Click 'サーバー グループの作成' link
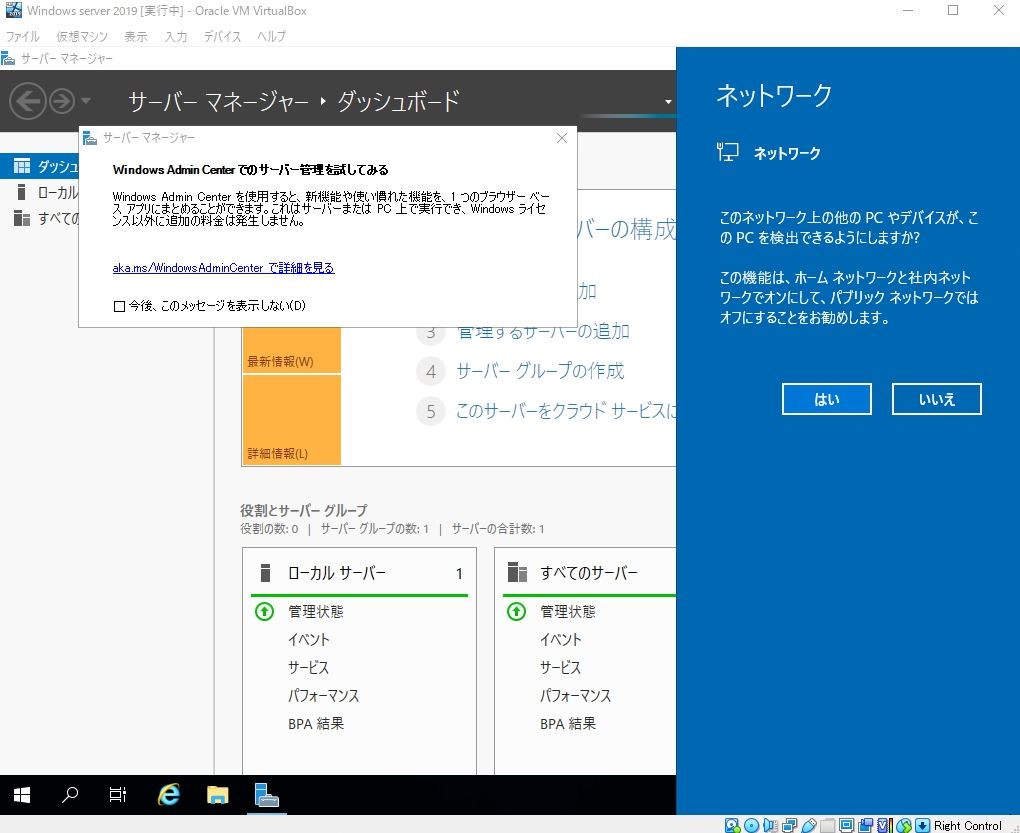Image resolution: width=1020 pixels, height=833 pixels. 540,371
